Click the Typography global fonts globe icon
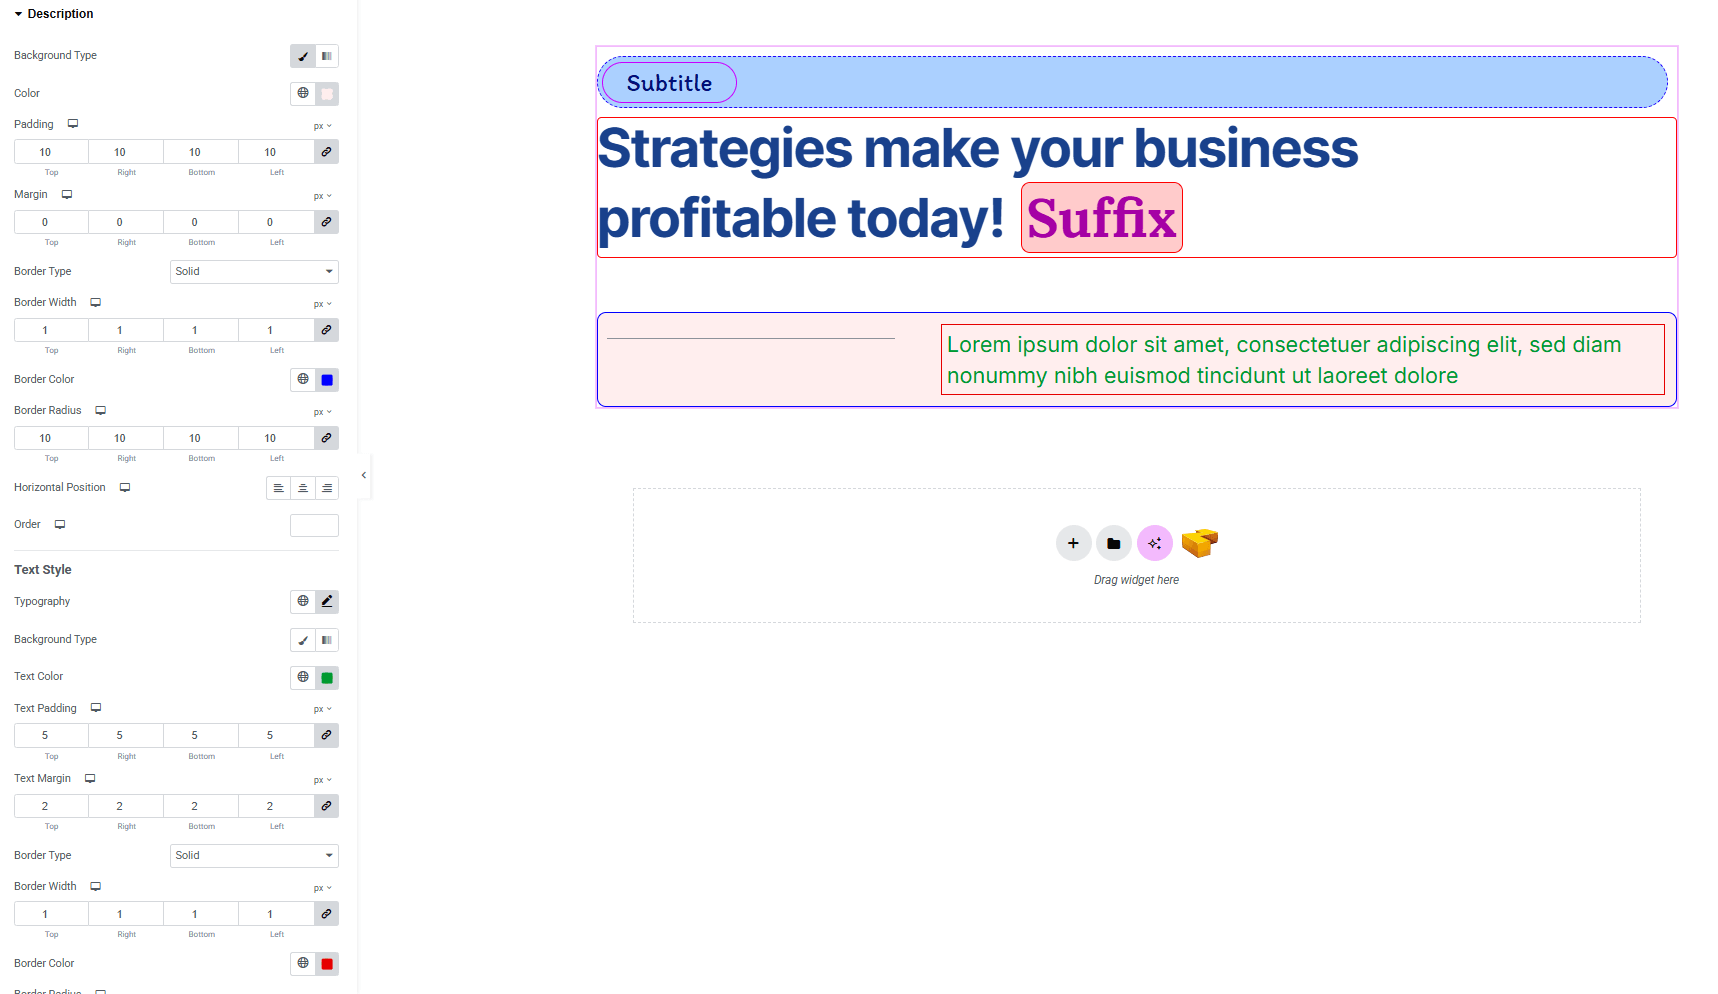 click(303, 602)
